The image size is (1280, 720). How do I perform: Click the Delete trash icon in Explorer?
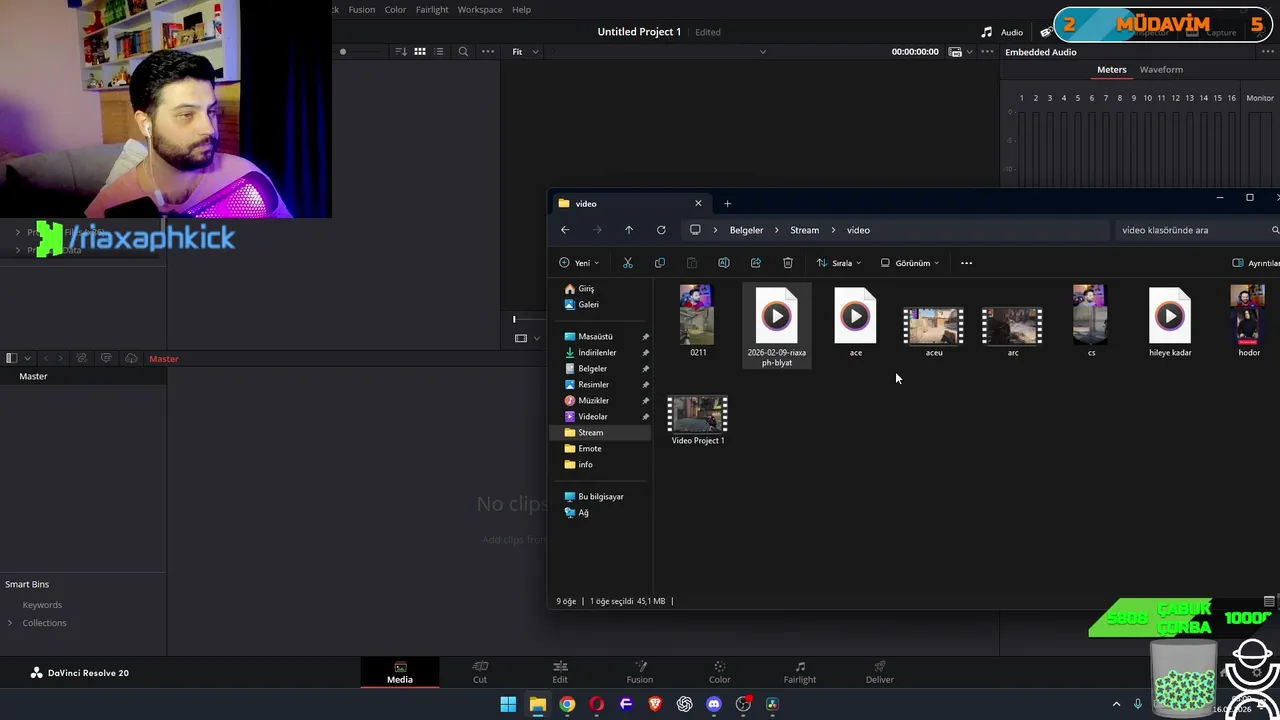coord(788,263)
